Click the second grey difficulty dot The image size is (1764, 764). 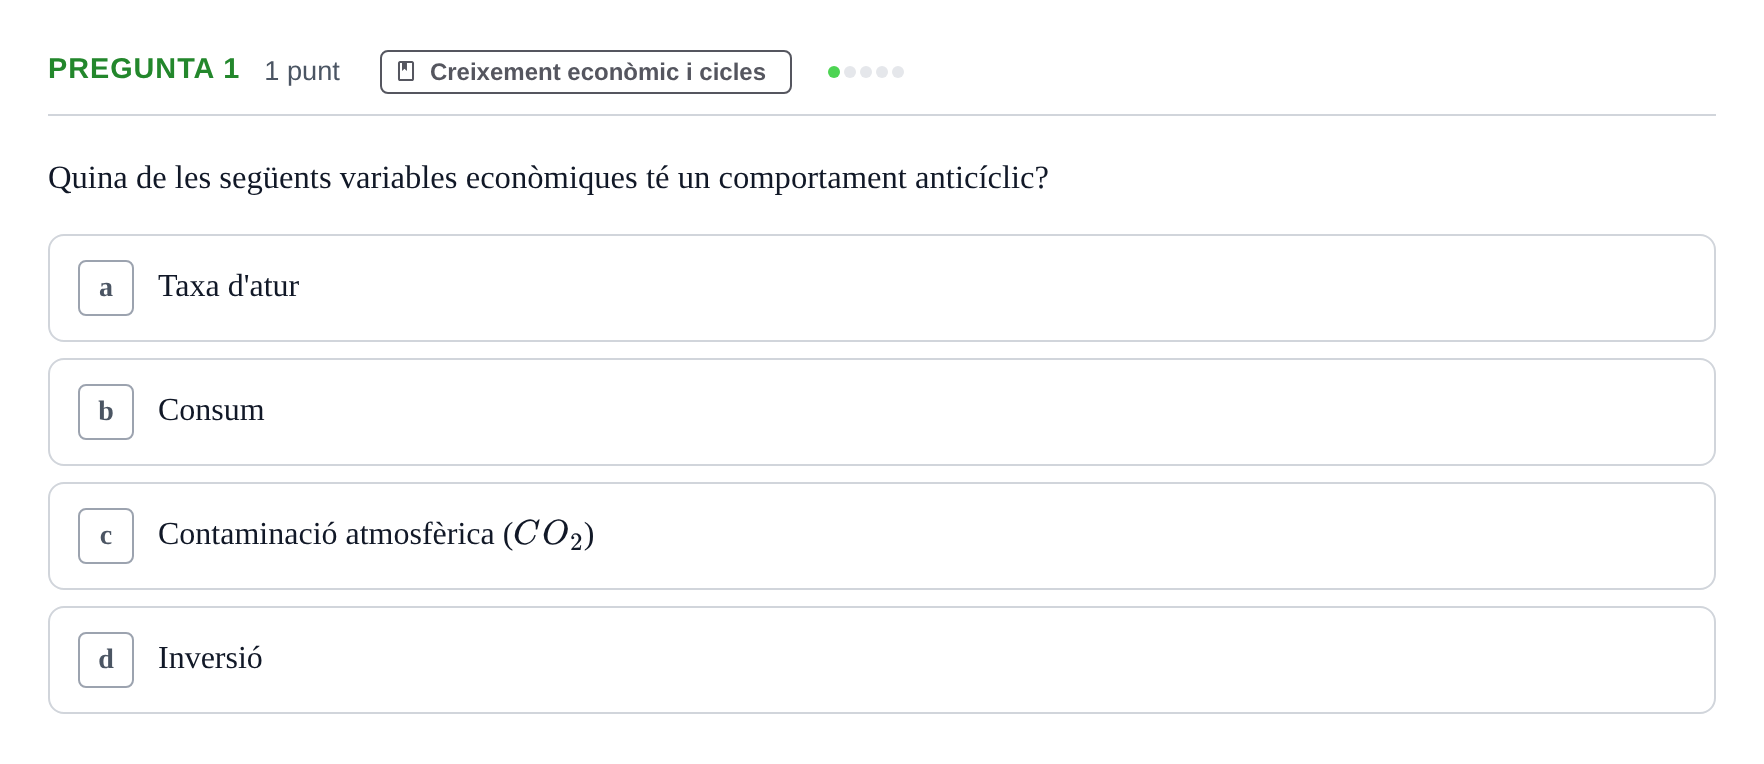(850, 72)
